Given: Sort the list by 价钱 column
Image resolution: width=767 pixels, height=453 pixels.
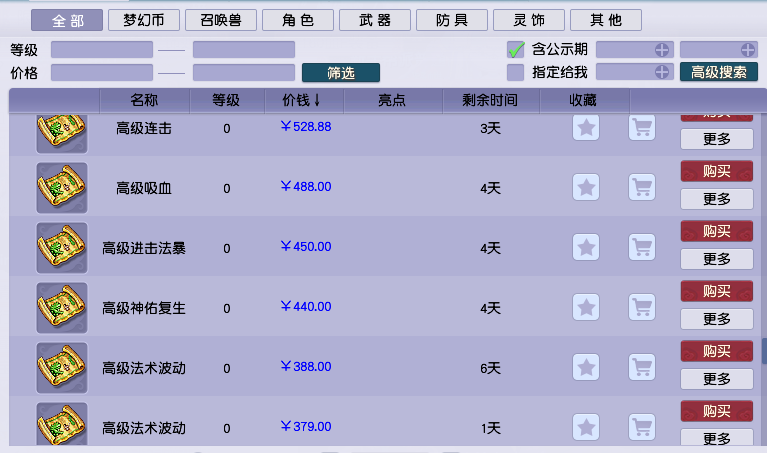Looking at the screenshot, I should pyautogui.click(x=303, y=100).
